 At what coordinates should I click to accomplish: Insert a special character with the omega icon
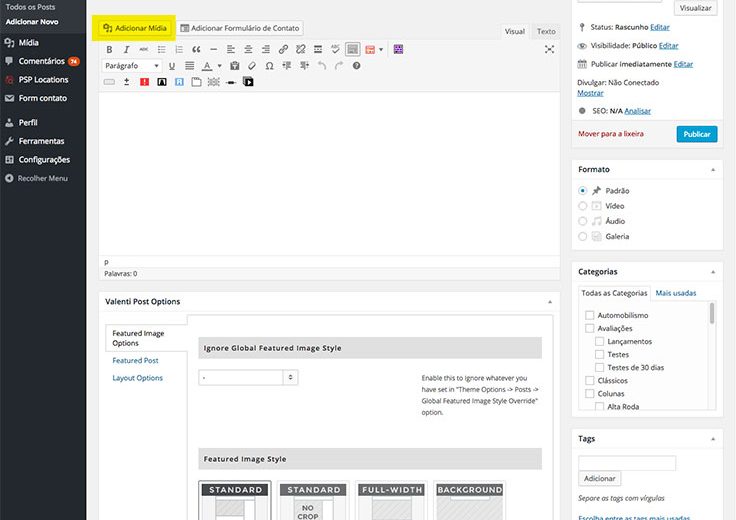tap(268, 66)
